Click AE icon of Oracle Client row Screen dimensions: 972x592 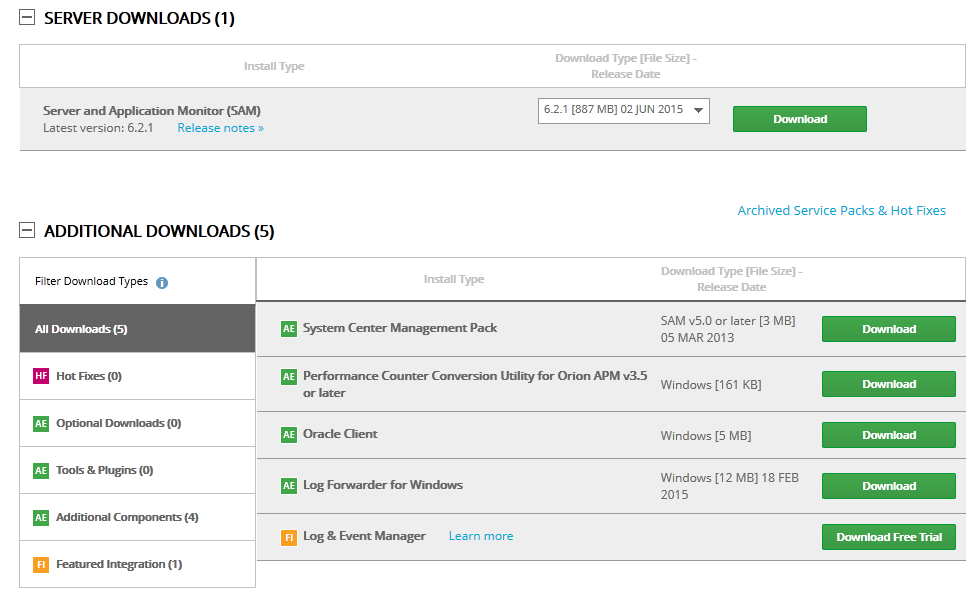pyautogui.click(x=289, y=435)
